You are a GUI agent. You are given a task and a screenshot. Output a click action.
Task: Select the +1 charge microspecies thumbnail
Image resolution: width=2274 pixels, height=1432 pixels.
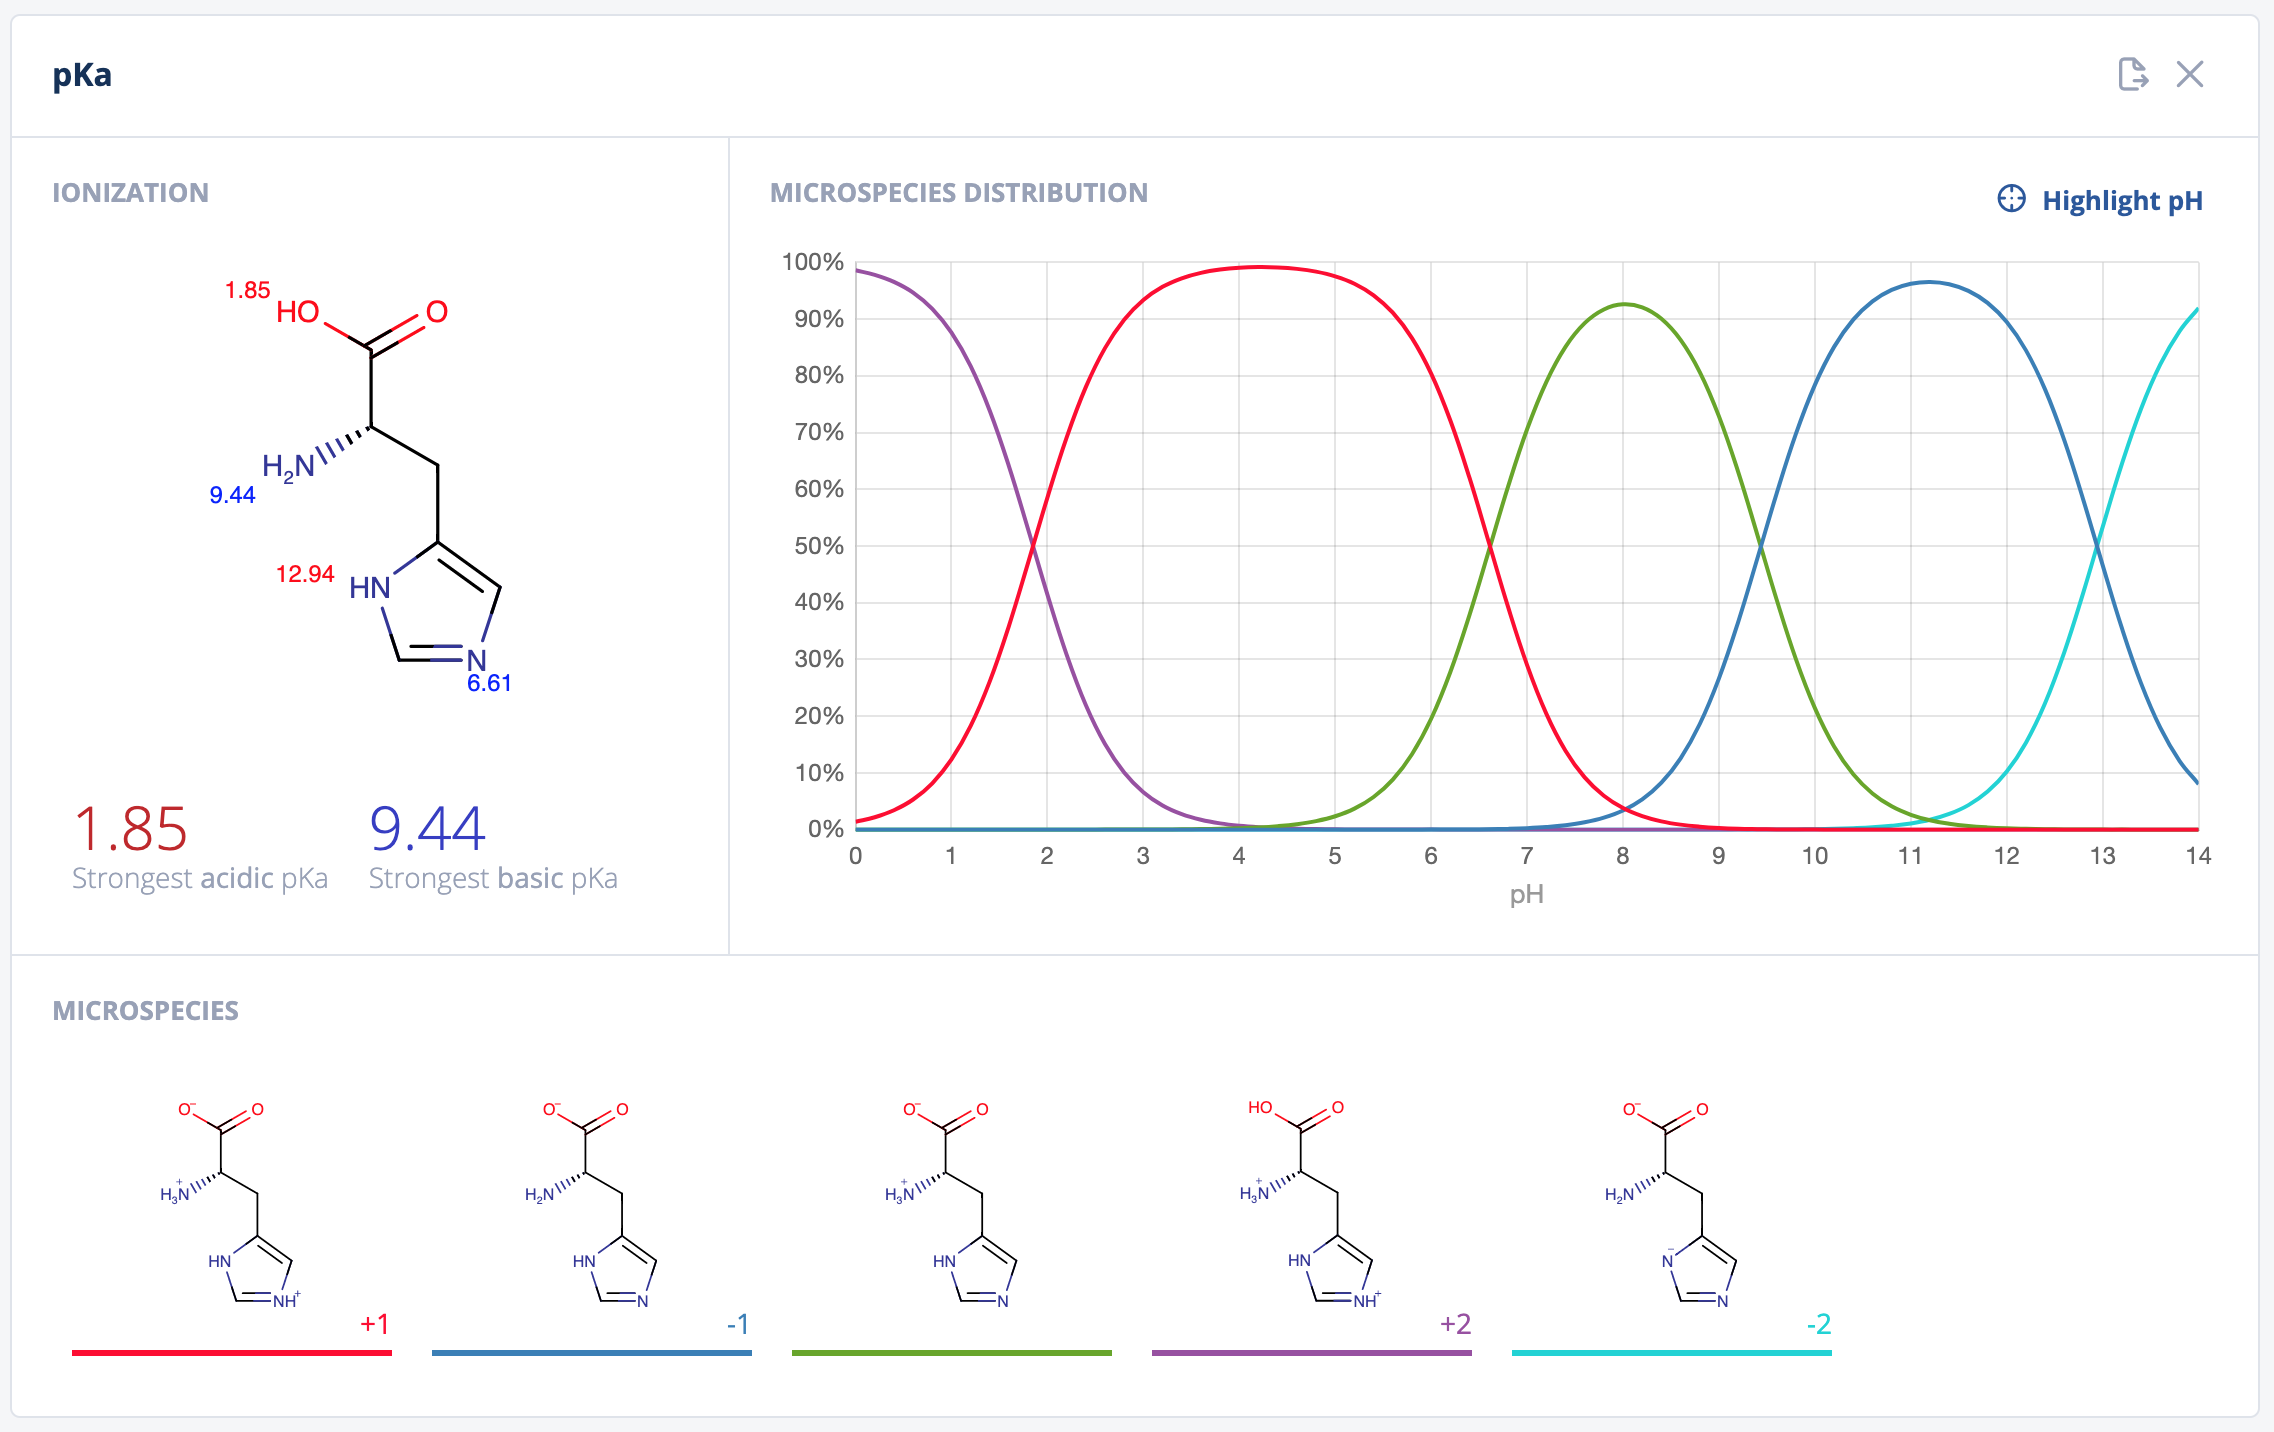[231, 1205]
